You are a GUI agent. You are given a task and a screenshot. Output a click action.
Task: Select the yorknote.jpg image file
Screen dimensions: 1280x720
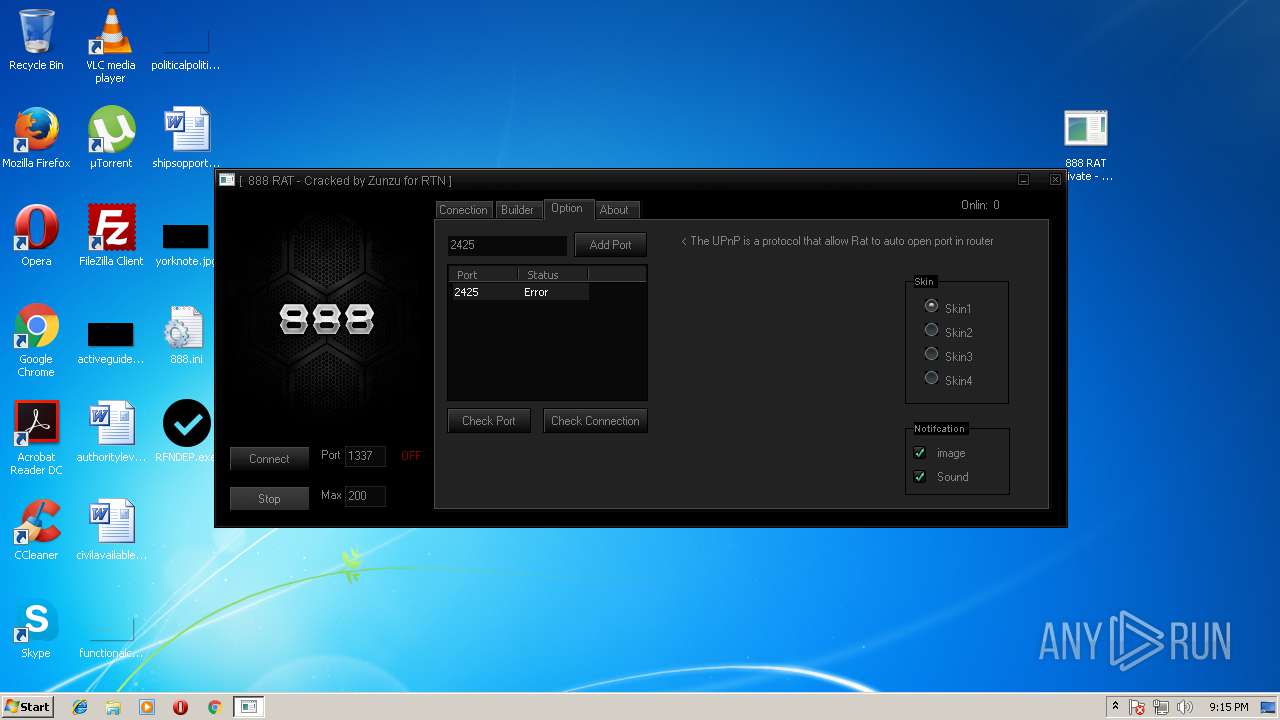[x=186, y=244]
